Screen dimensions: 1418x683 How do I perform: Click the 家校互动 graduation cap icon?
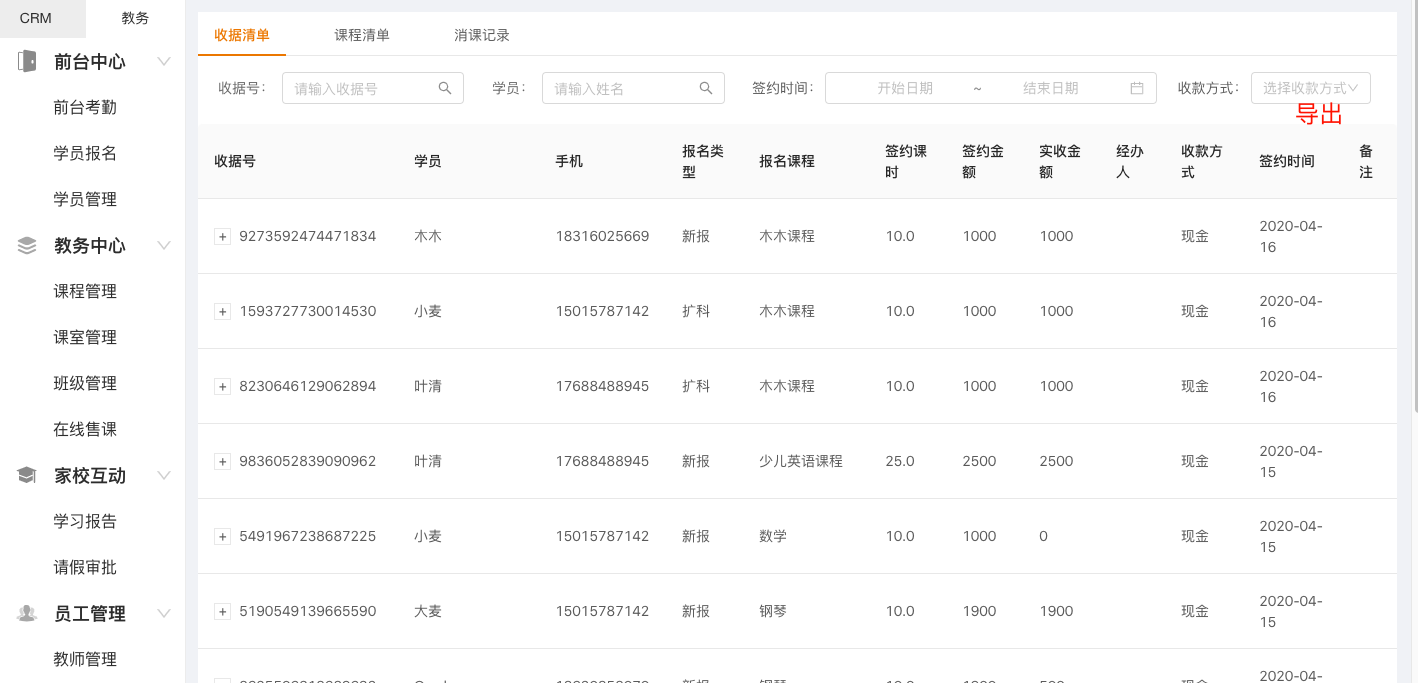tap(27, 475)
